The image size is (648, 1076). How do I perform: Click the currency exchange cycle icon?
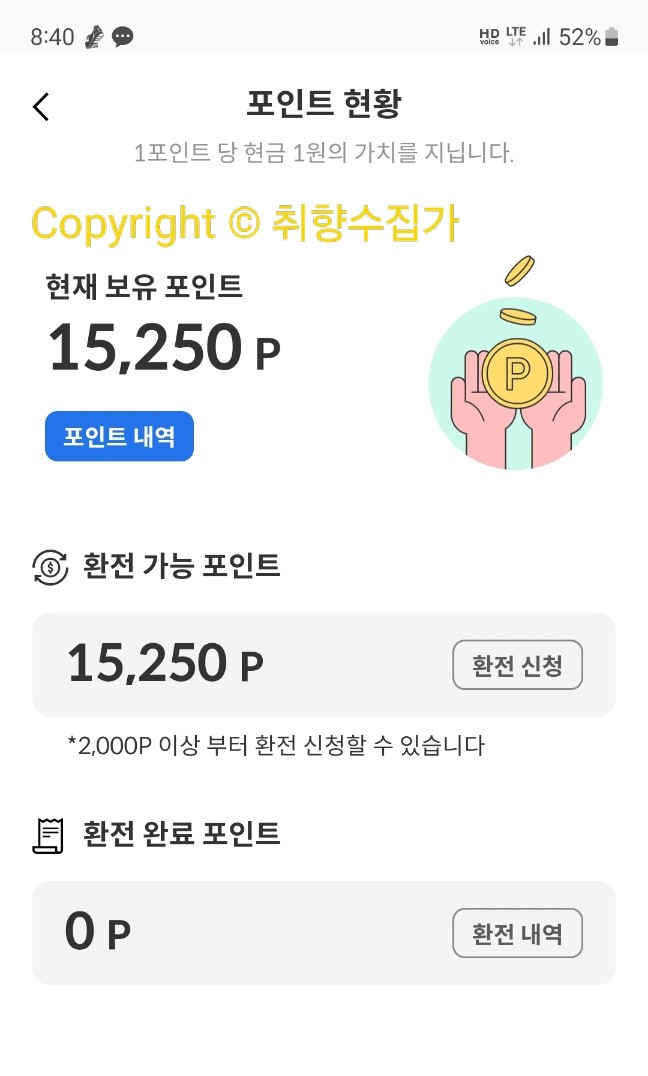pyautogui.click(x=50, y=567)
